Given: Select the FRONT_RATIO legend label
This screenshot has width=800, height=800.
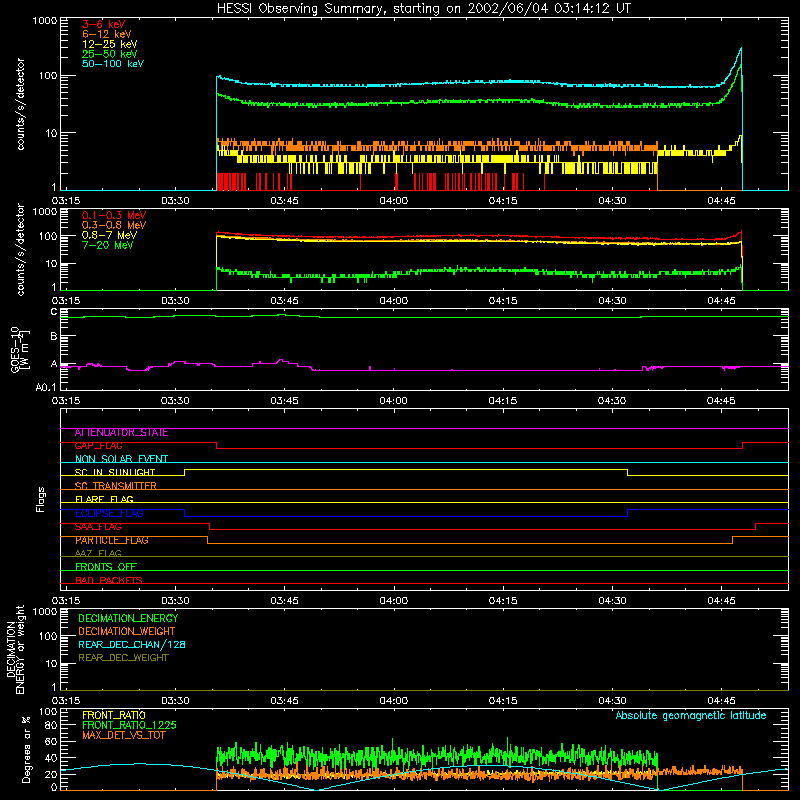Looking at the screenshot, I should click(114, 715).
